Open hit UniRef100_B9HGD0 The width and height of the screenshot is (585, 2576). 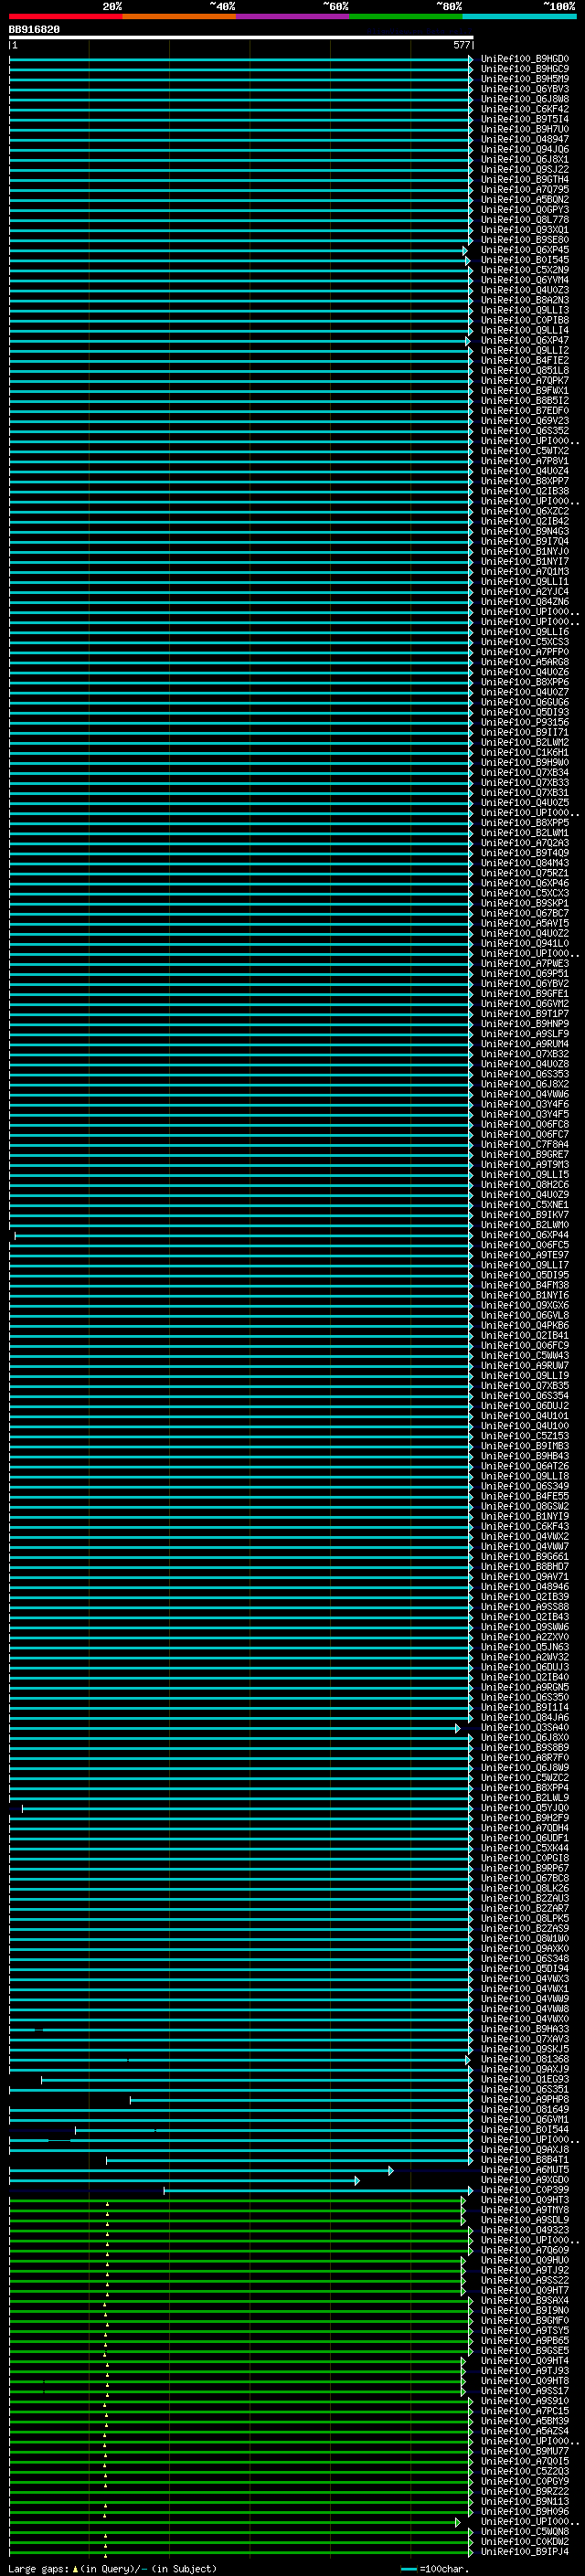click(x=525, y=59)
